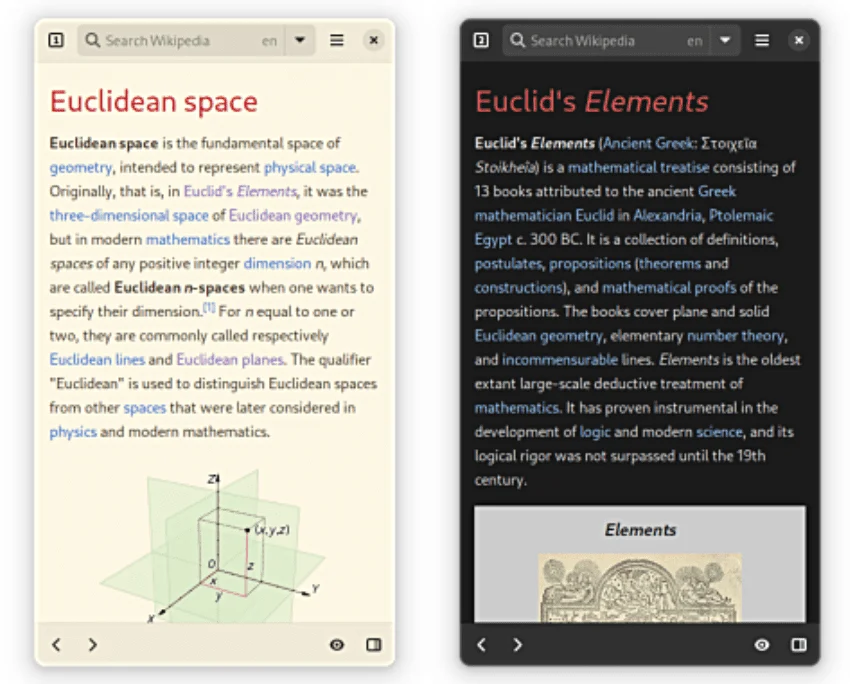Click the 3D coordinate axes diagram

tap(214, 546)
